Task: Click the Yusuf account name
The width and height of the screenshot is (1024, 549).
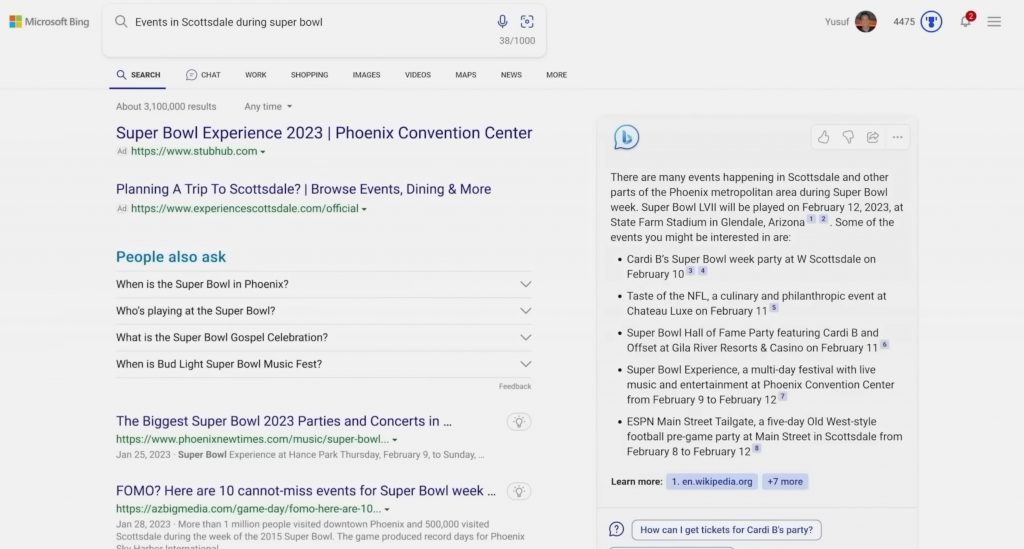Action: tap(837, 22)
